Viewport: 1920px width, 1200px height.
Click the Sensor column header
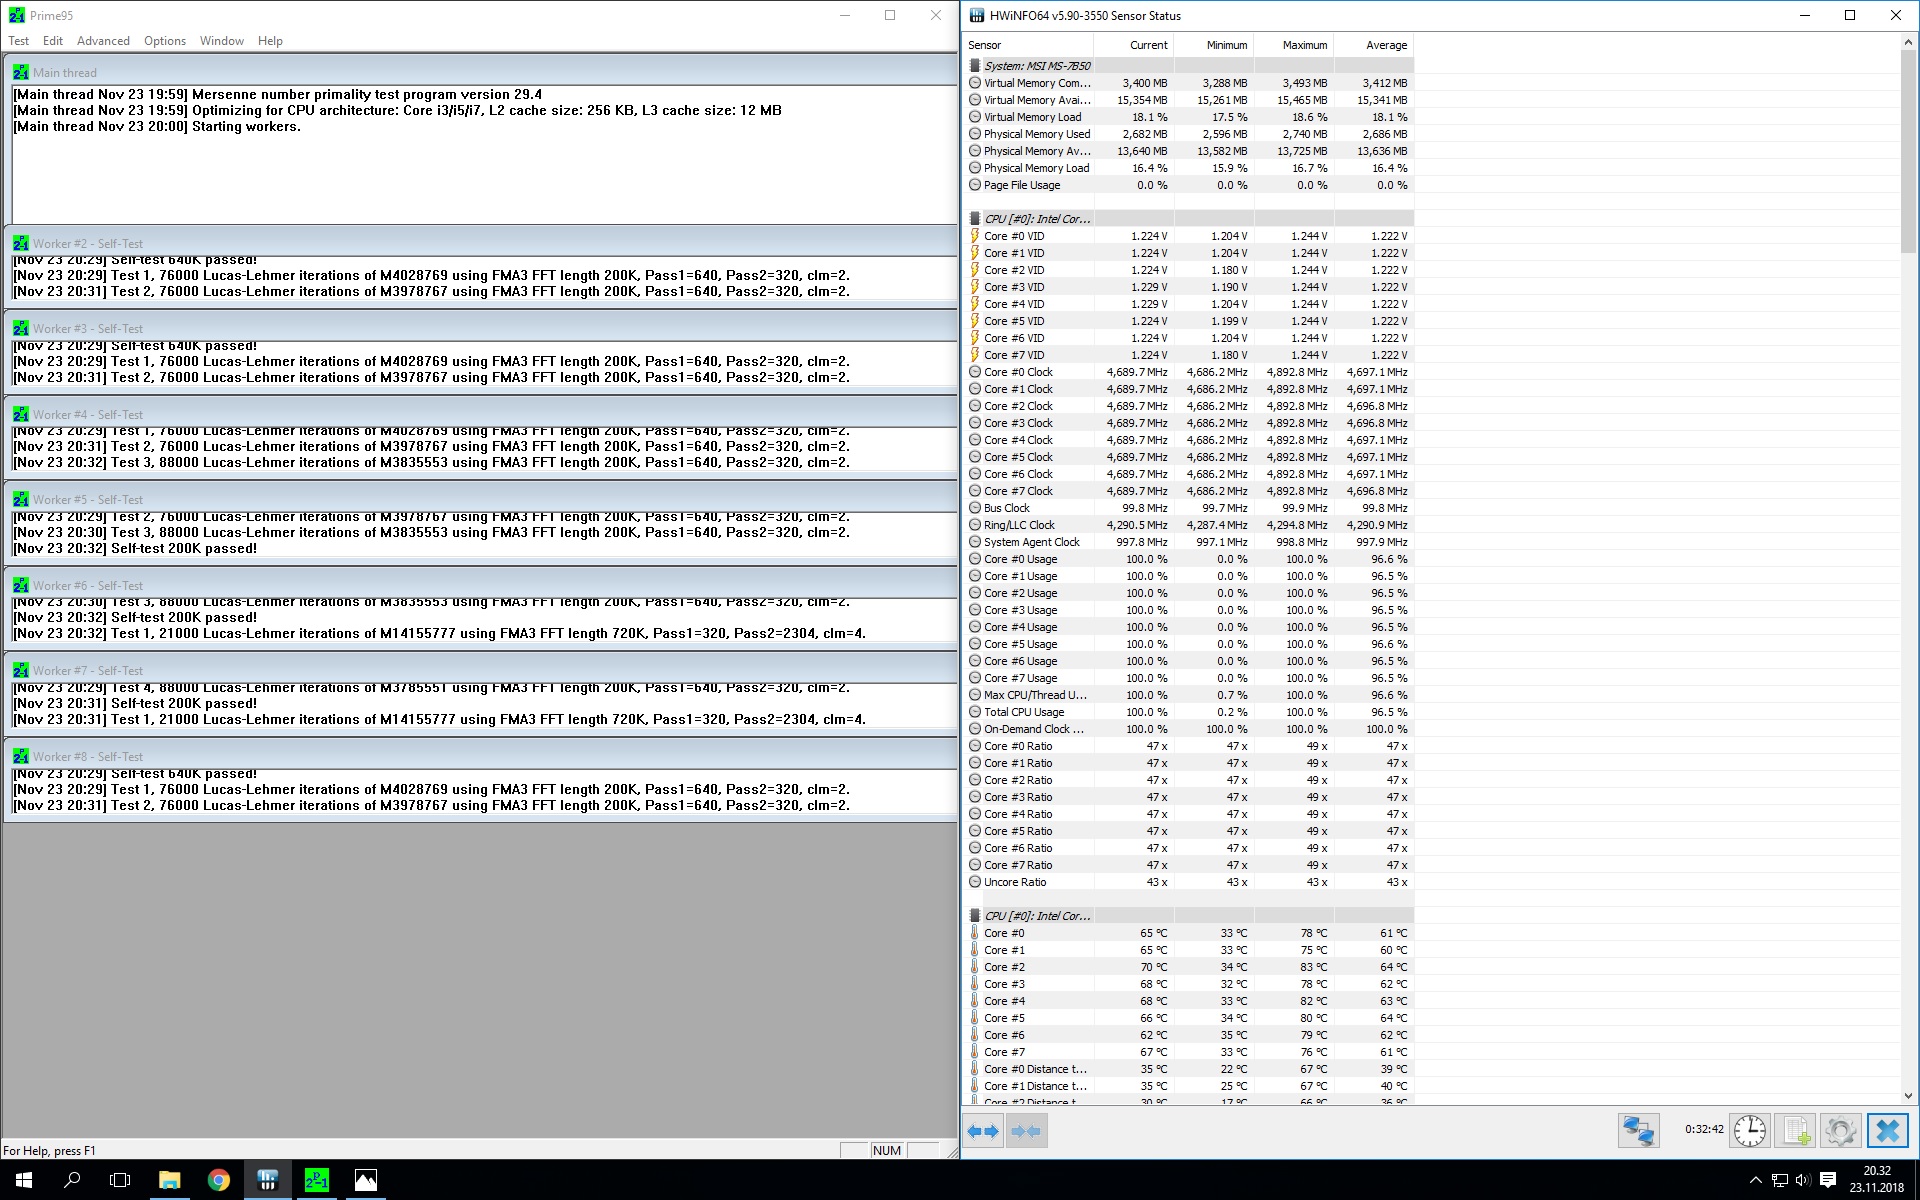click(x=1028, y=45)
